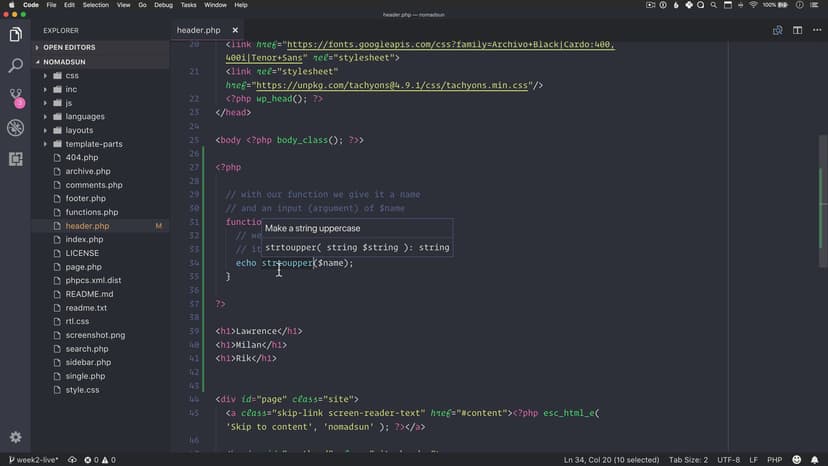Open the Debug view in activity bar

click(x=15, y=128)
